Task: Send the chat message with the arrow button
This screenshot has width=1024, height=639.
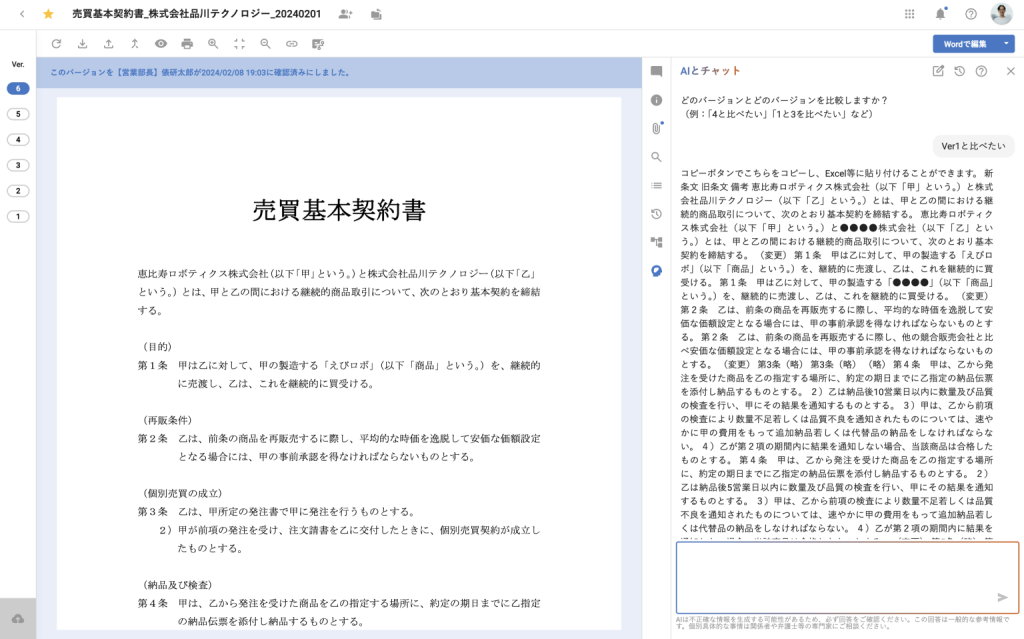Action: (1003, 597)
